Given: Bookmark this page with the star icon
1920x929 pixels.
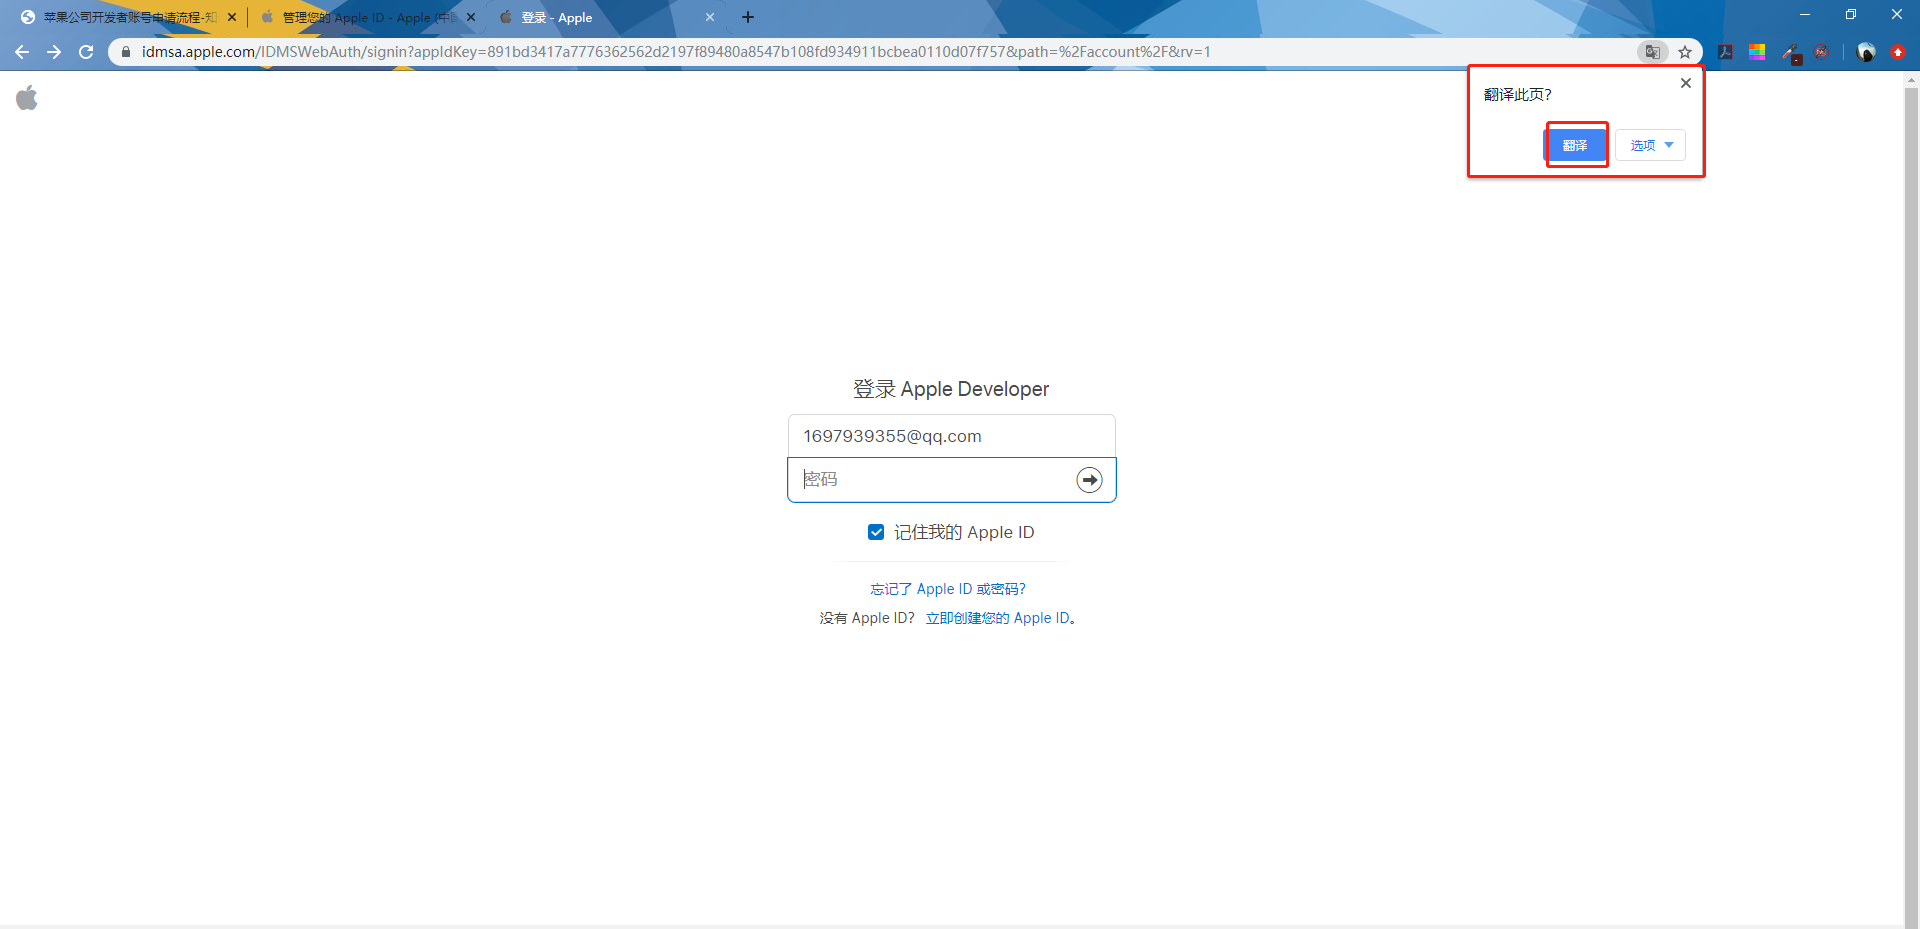Looking at the screenshot, I should tap(1685, 52).
